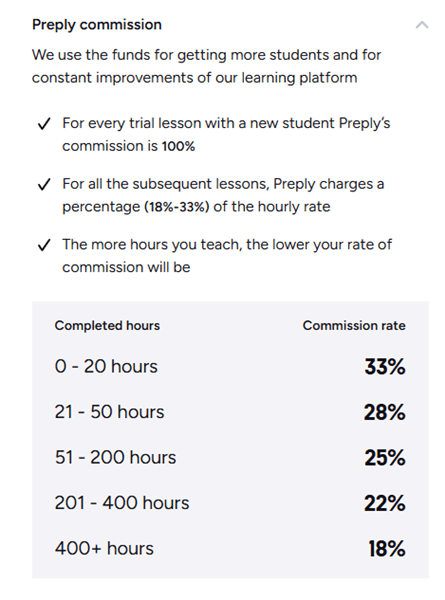Select the 201 - 400 hours row
Viewport: 445px width, 600px height.
tap(230, 503)
